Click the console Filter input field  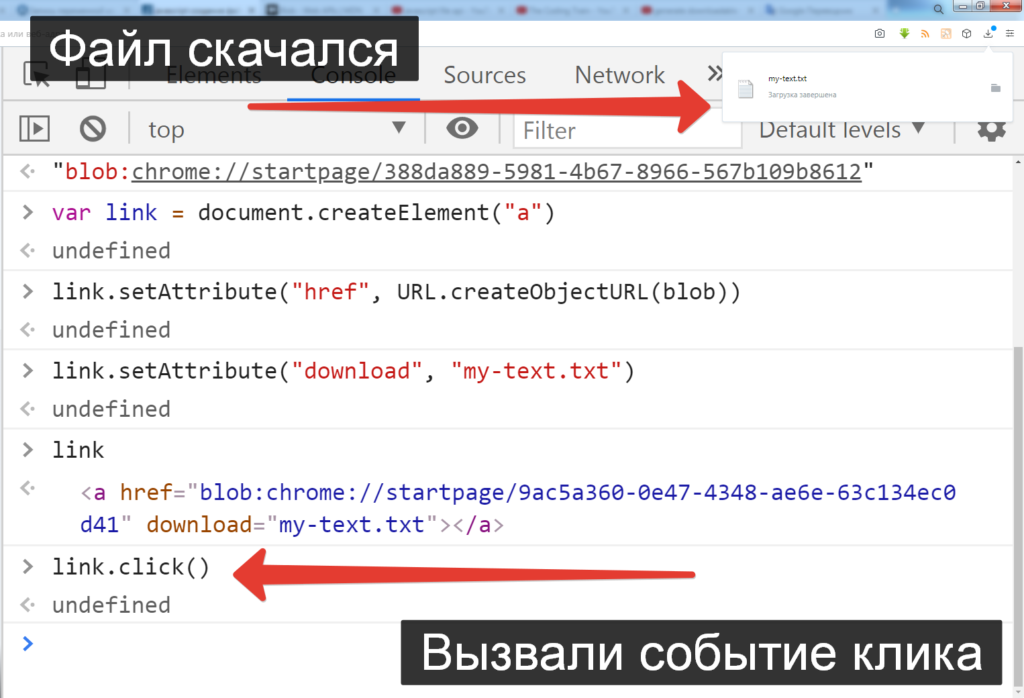[610, 130]
